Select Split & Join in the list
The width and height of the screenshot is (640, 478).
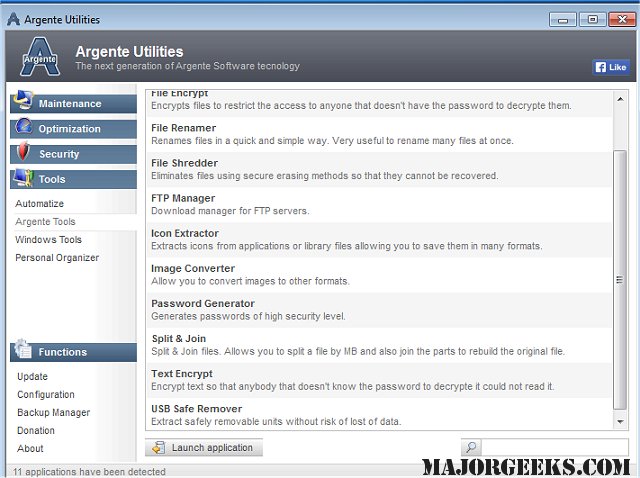coord(379,345)
